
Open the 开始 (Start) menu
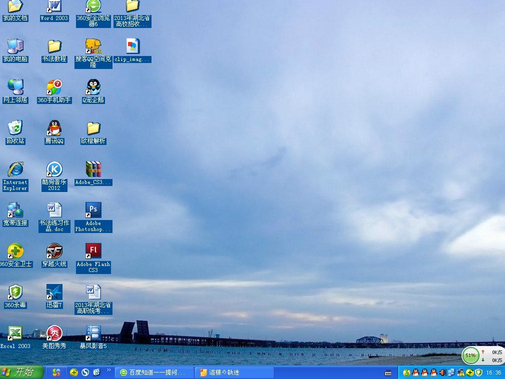(22, 372)
